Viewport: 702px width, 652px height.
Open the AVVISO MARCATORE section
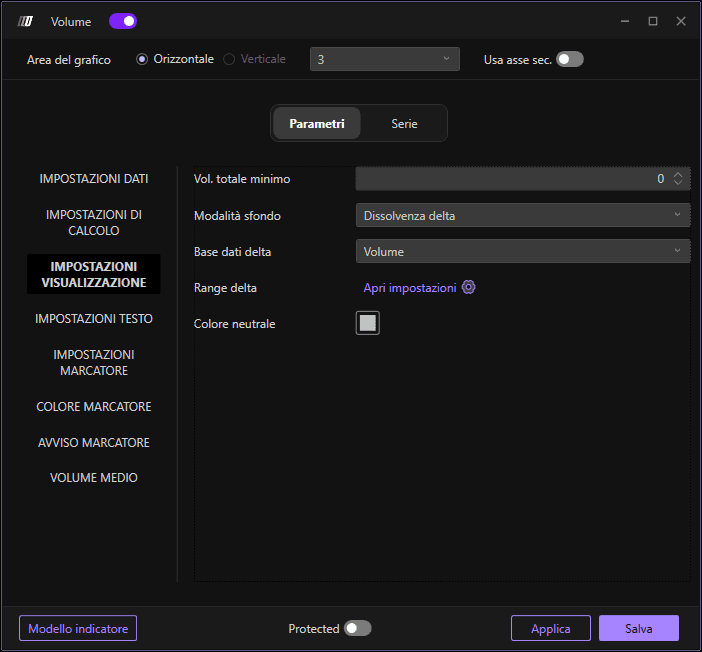tap(94, 442)
